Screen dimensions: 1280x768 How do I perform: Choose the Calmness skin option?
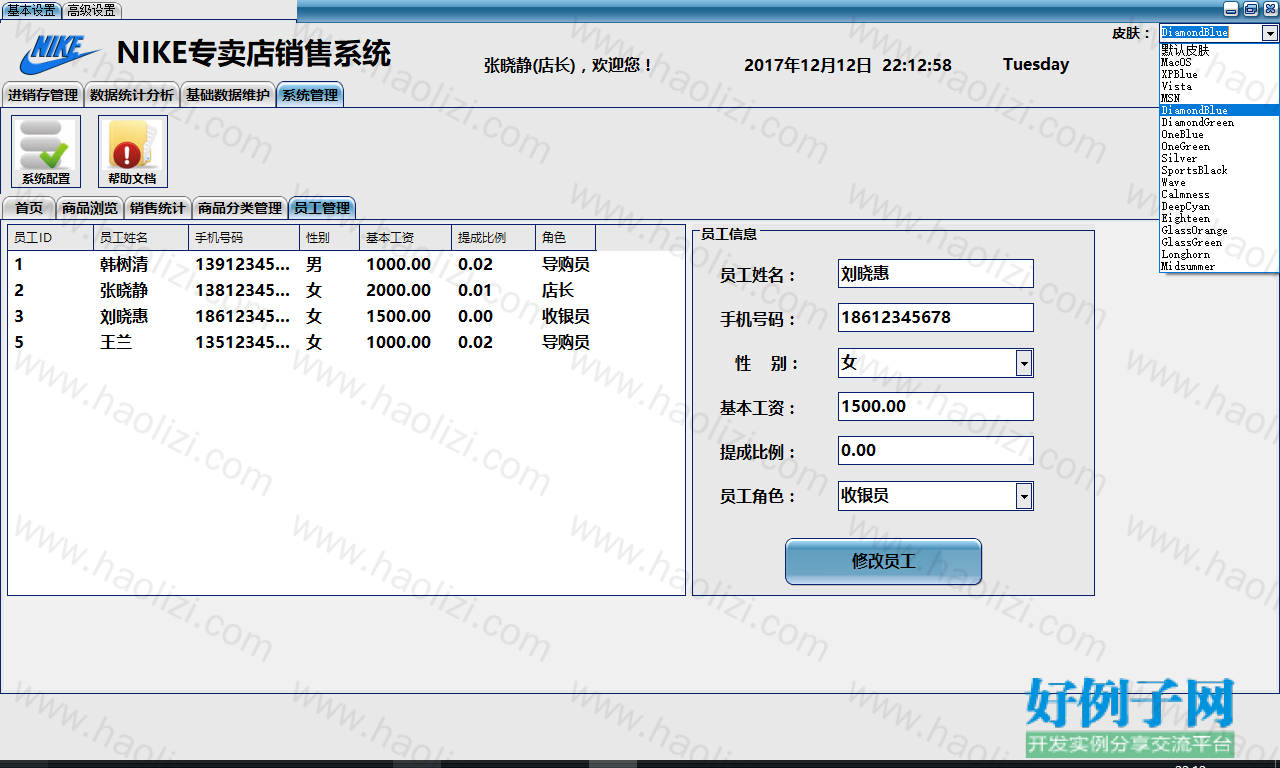click(1219, 194)
